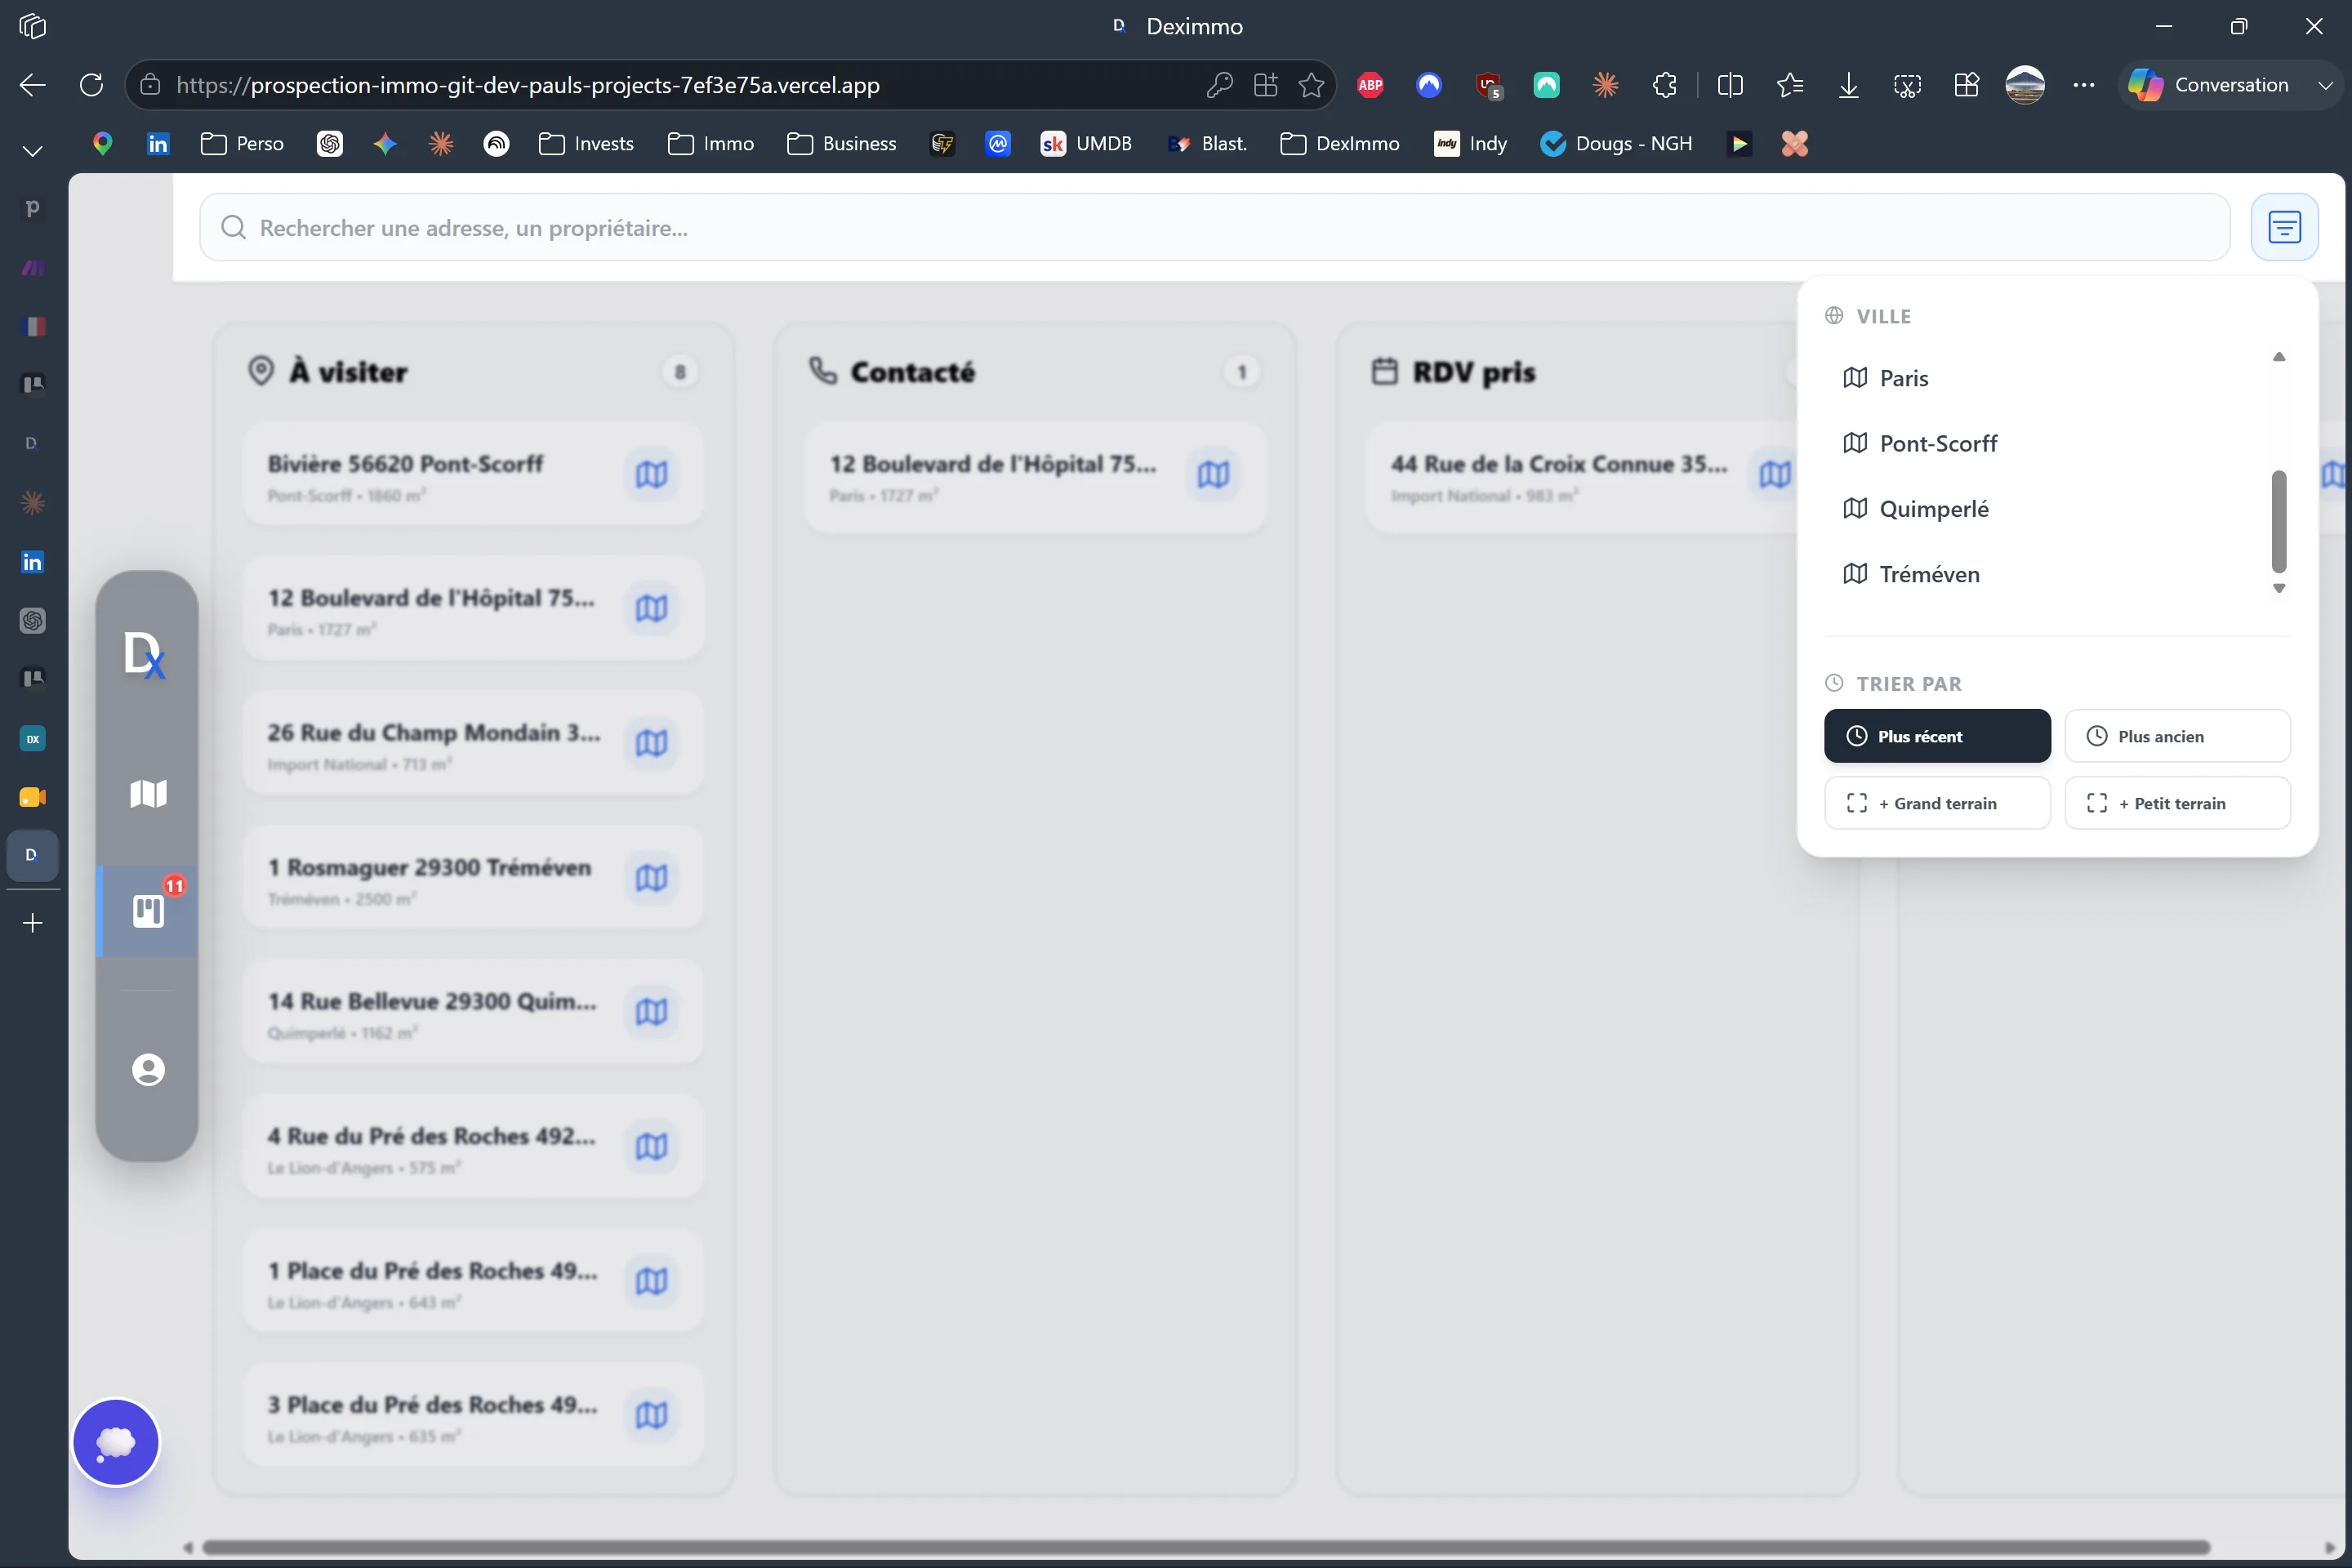Click the ABP adblock extension icon
Screen dimensions: 2352x1568
click(x=1370, y=85)
